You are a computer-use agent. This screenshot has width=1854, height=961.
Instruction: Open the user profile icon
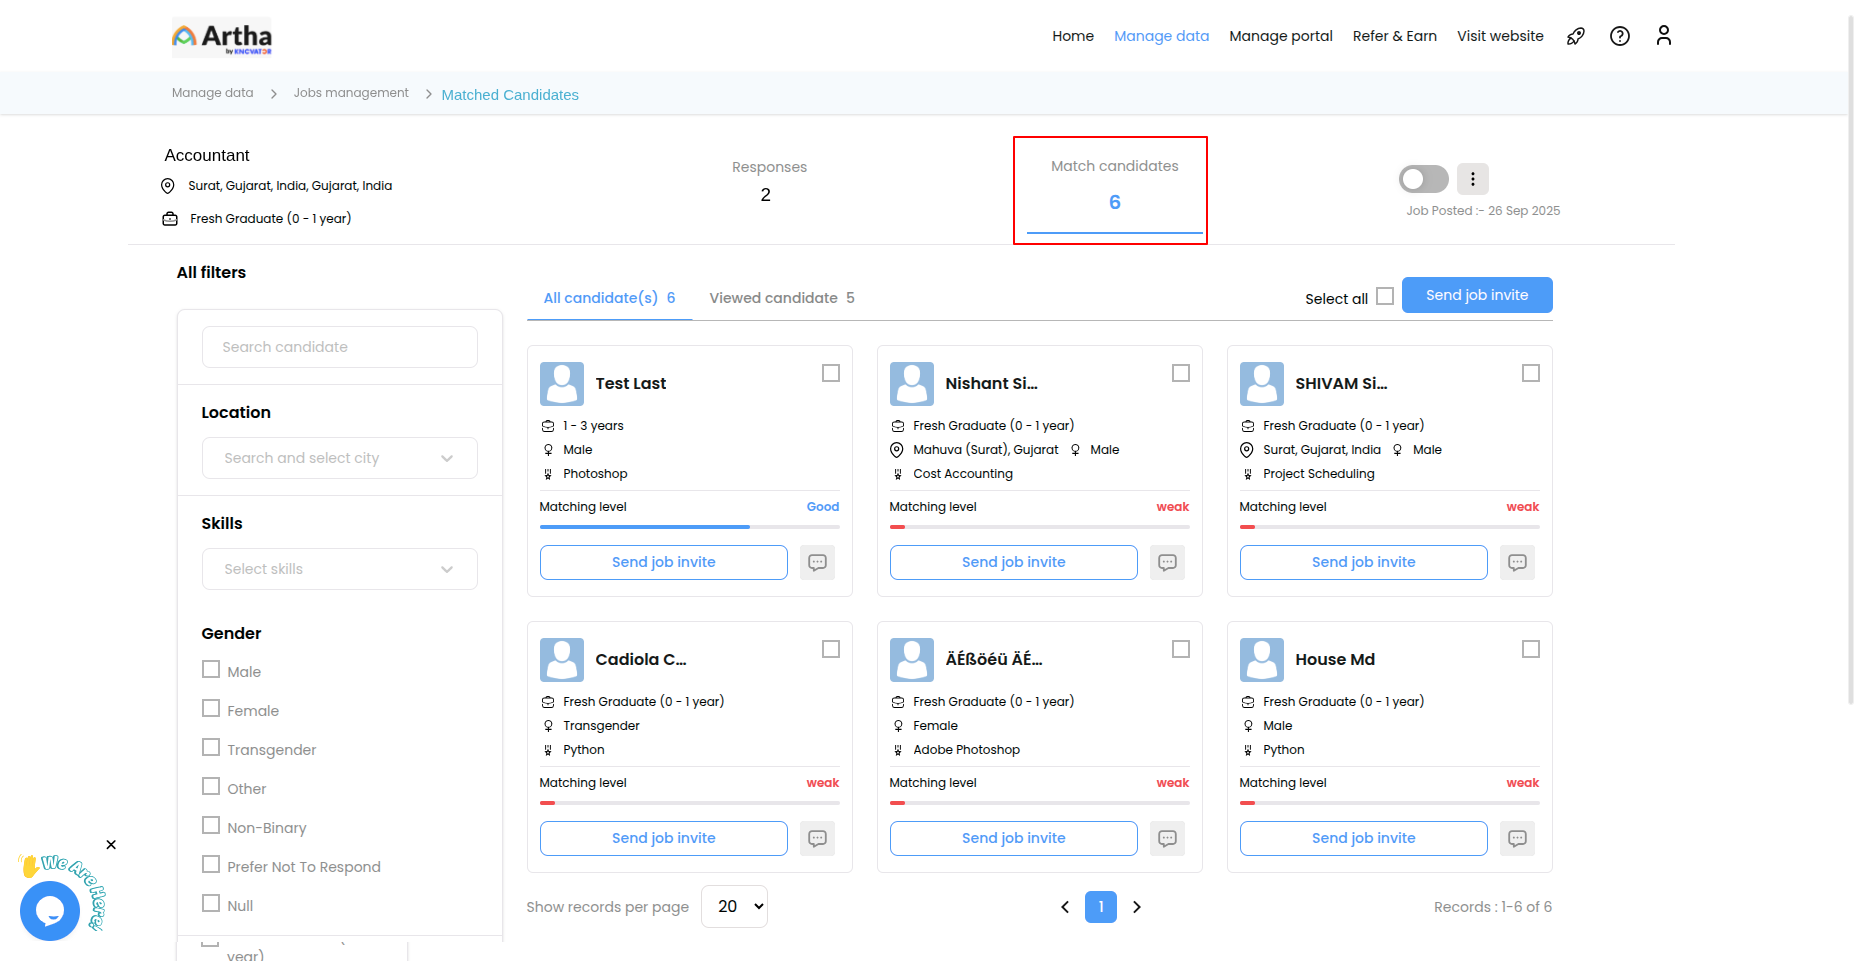click(1663, 36)
